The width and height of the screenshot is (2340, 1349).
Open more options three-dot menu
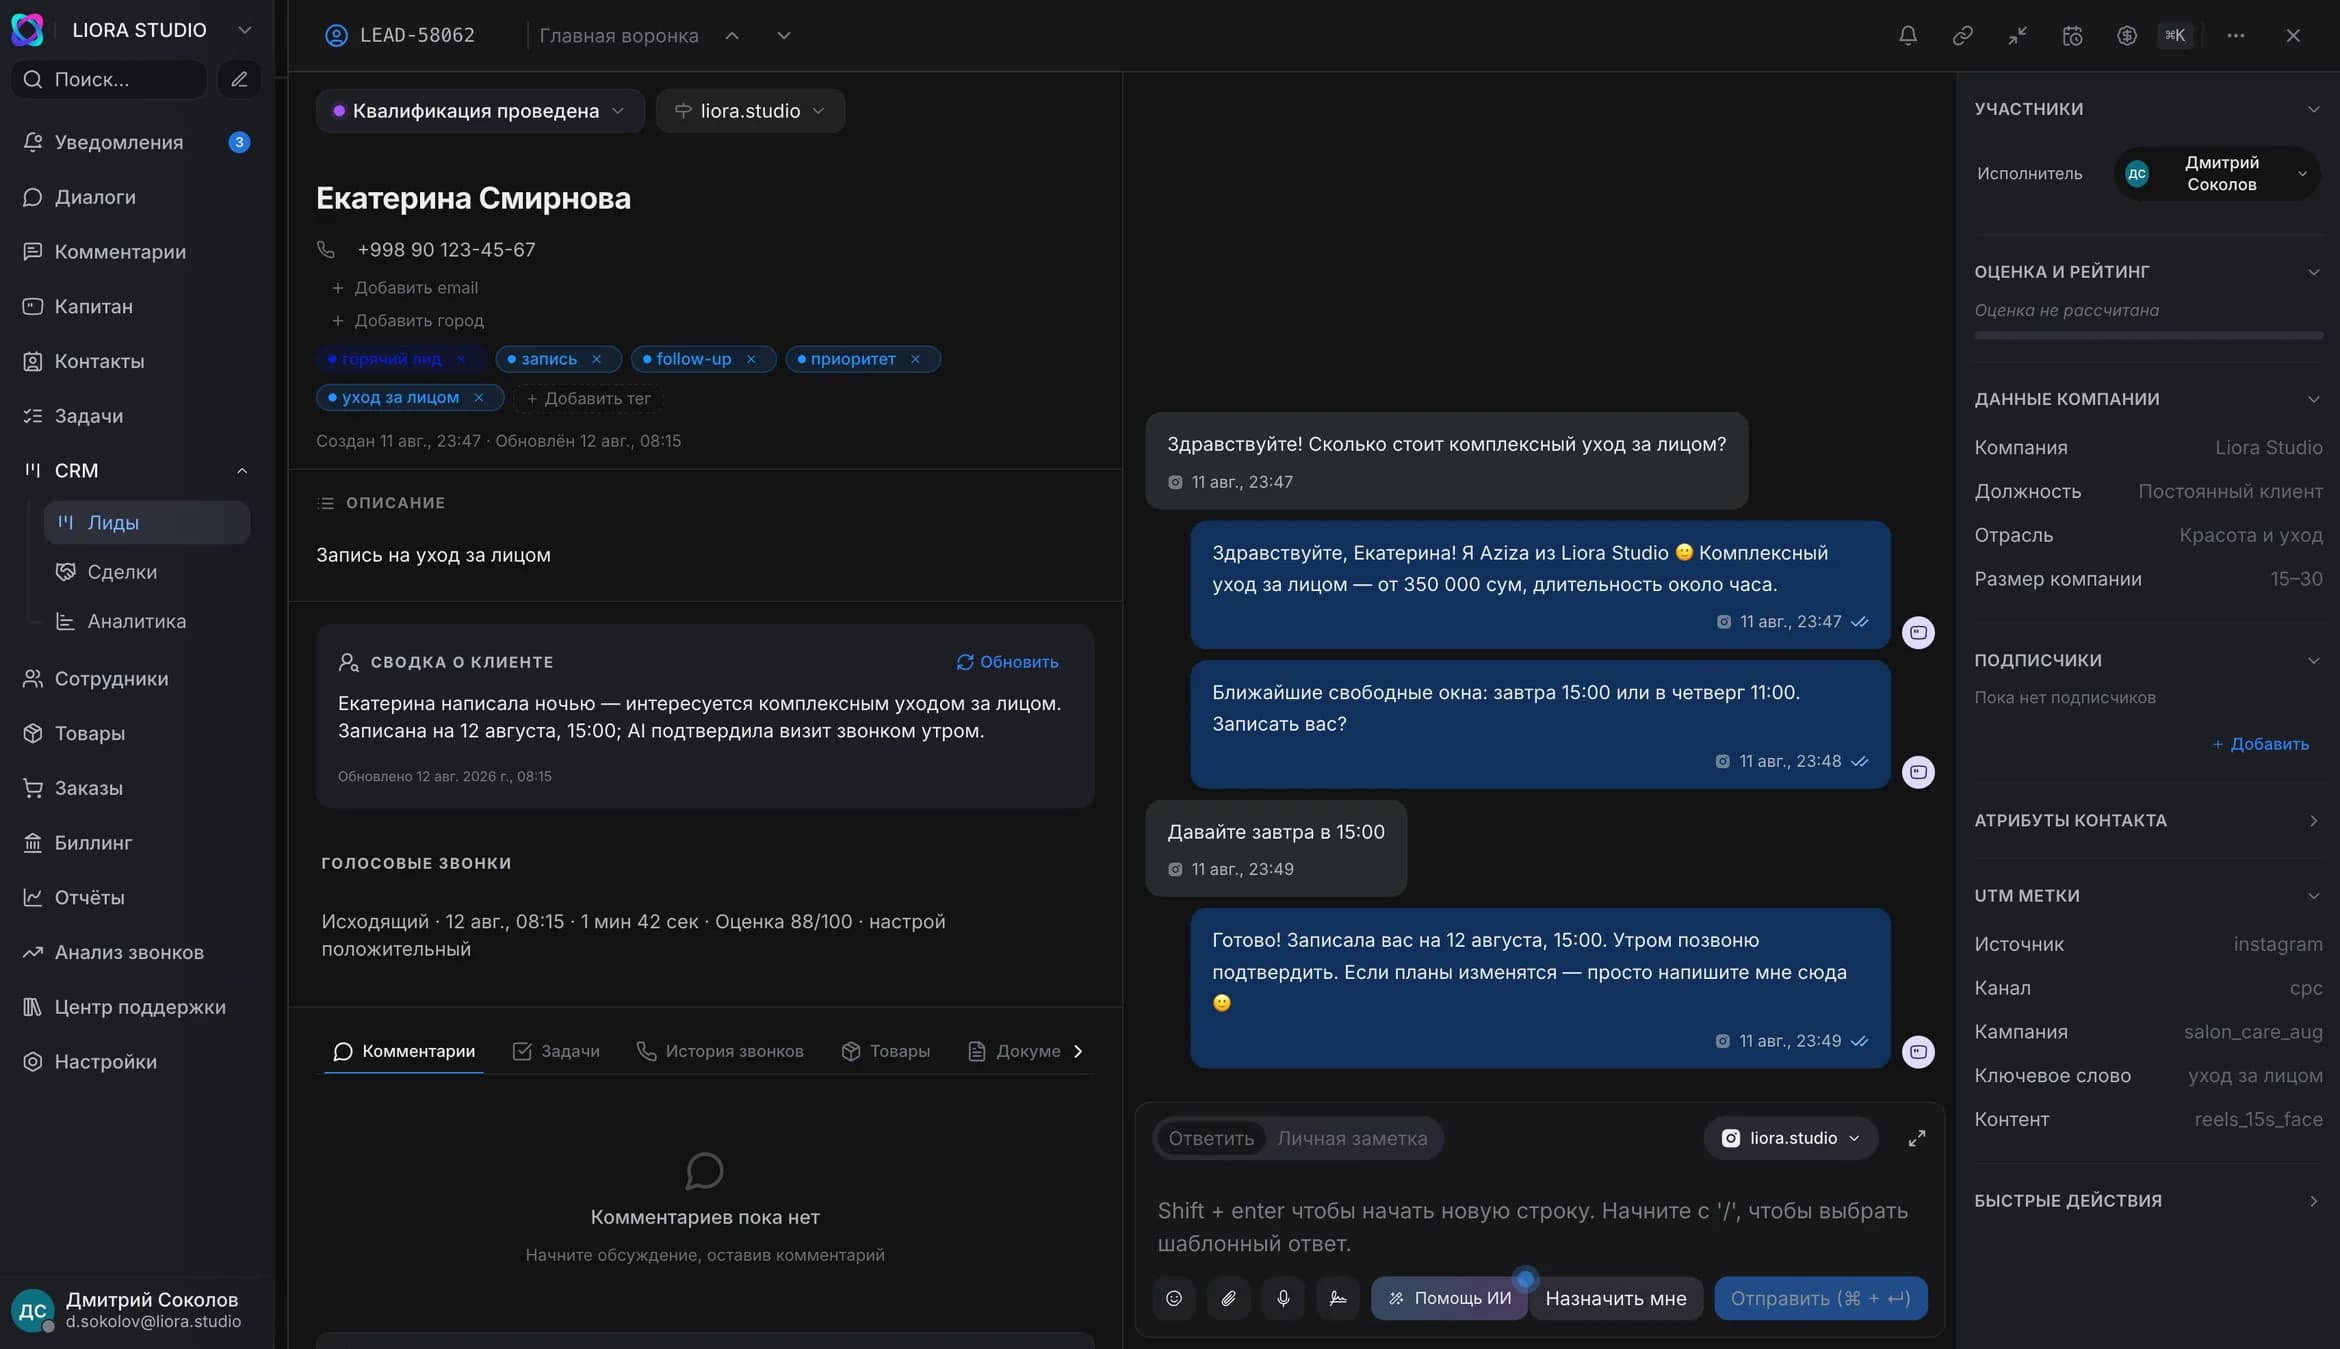[2236, 35]
